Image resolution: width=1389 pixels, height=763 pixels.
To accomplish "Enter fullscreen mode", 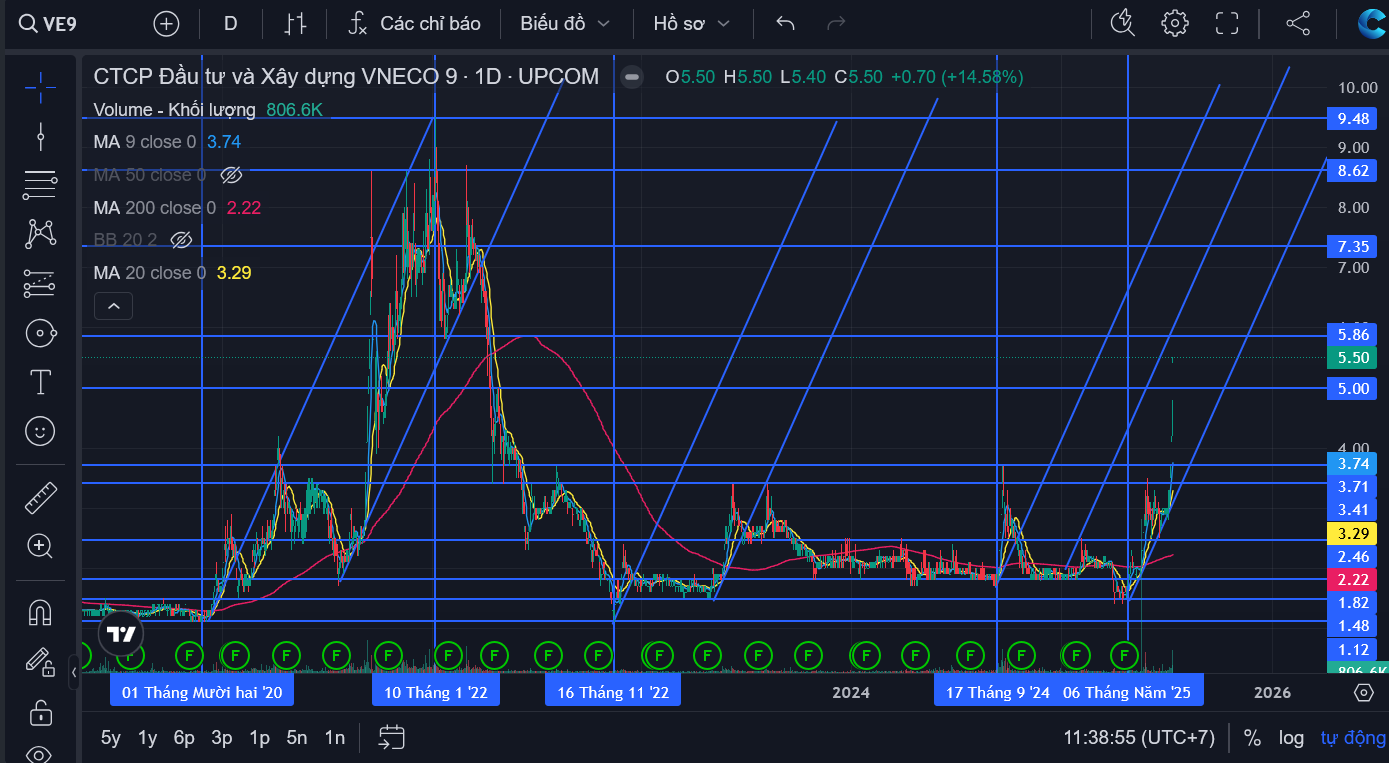I will (1227, 23).
